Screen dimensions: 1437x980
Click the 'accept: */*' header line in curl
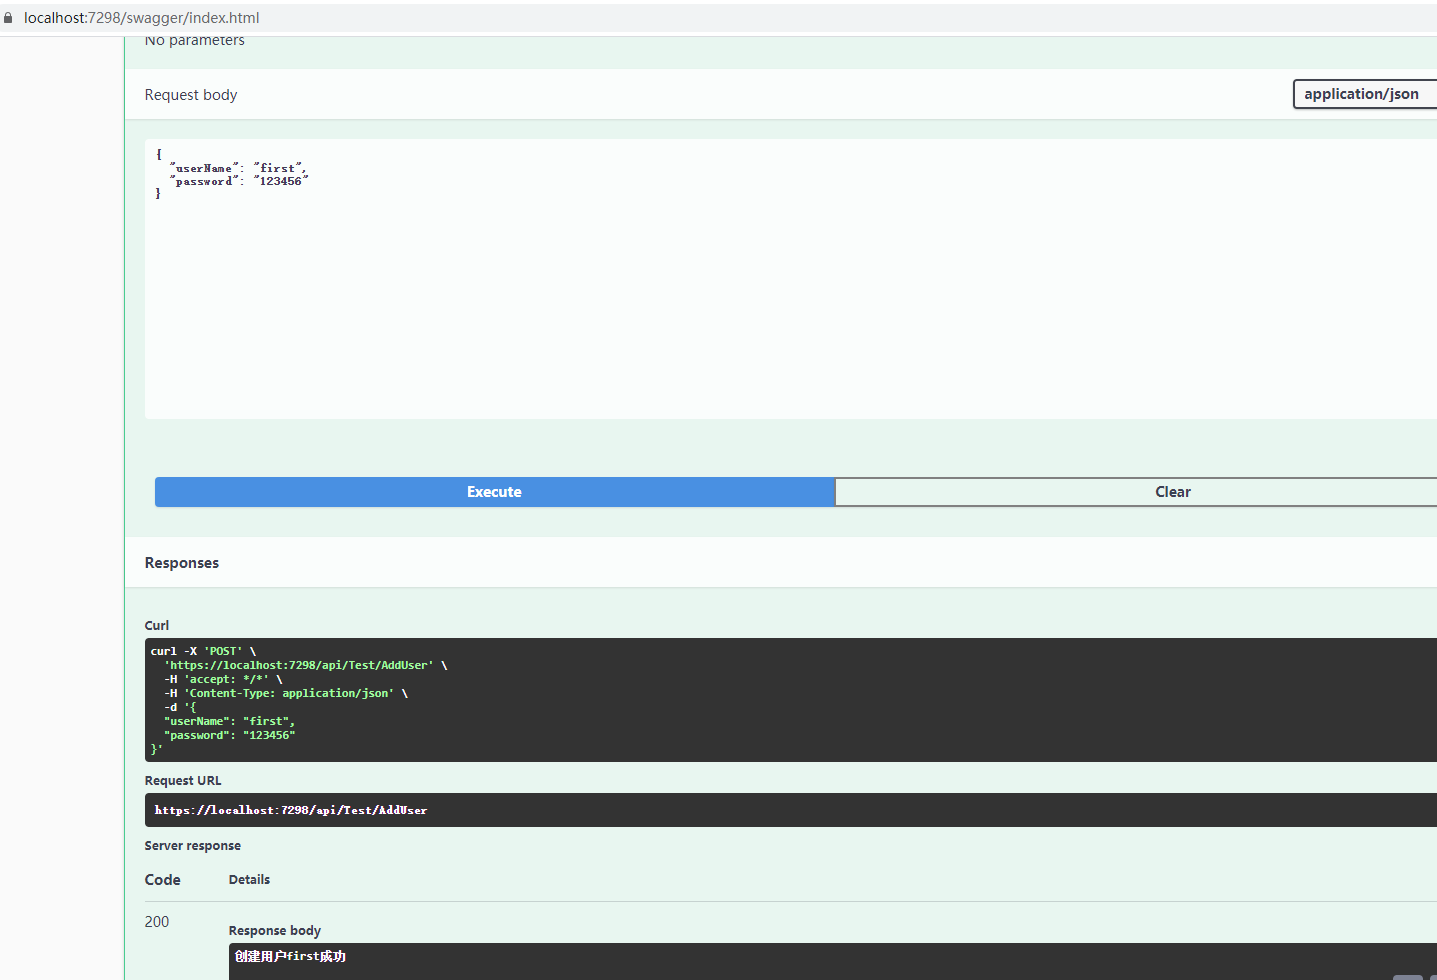click(223, 679)
